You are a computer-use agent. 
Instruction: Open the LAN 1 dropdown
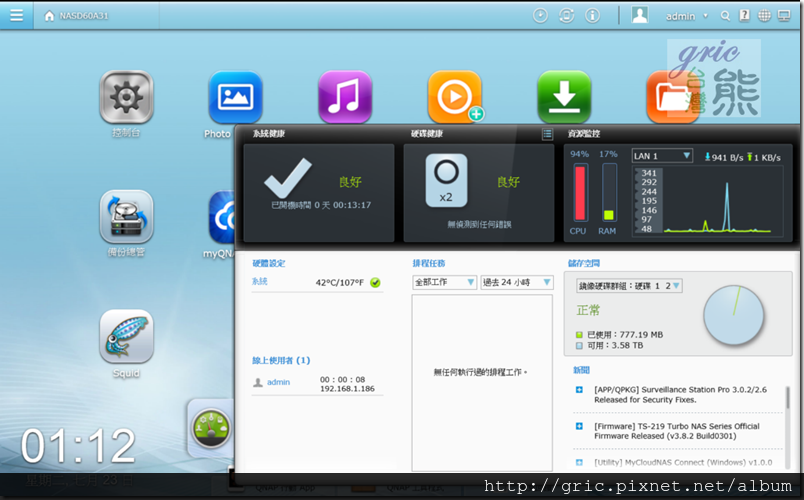point(662,156)
